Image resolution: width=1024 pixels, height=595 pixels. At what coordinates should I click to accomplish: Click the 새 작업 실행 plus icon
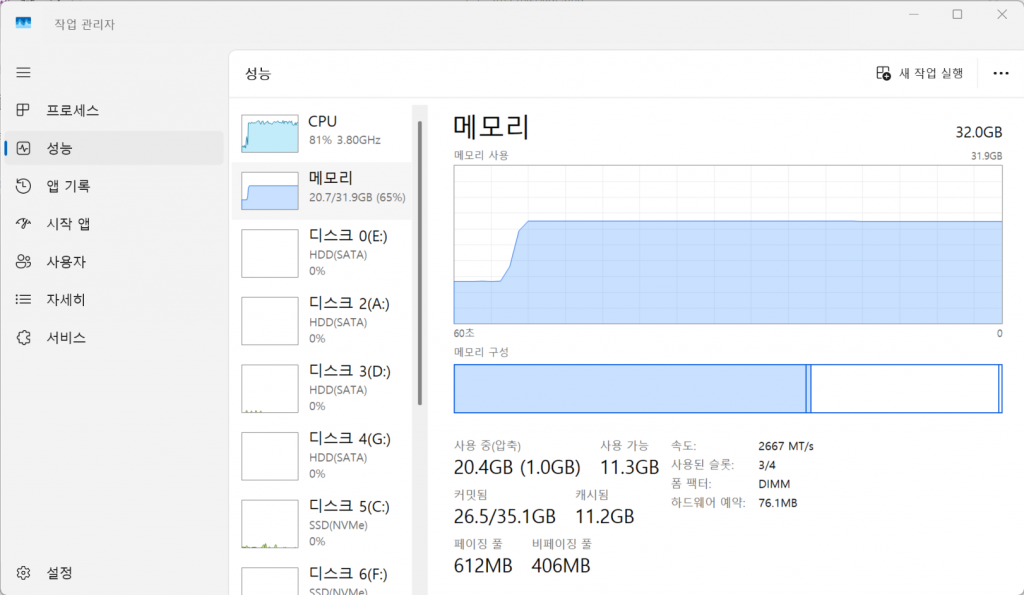coord(883,73)
